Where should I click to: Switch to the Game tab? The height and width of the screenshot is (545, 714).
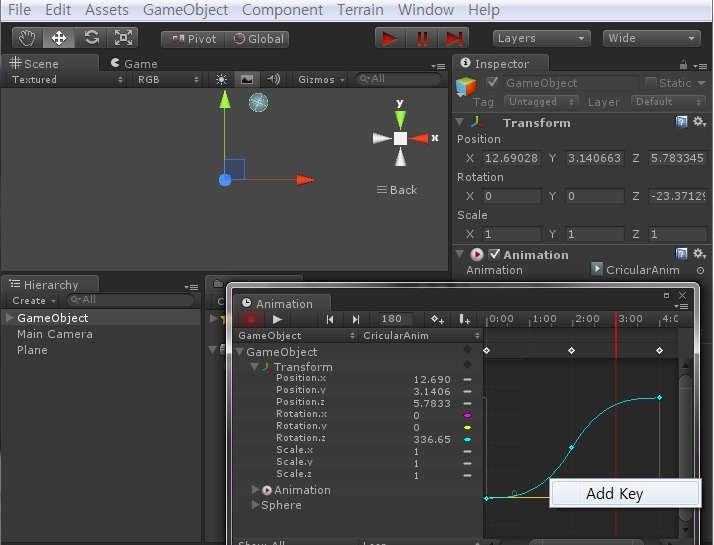[134, 64]
